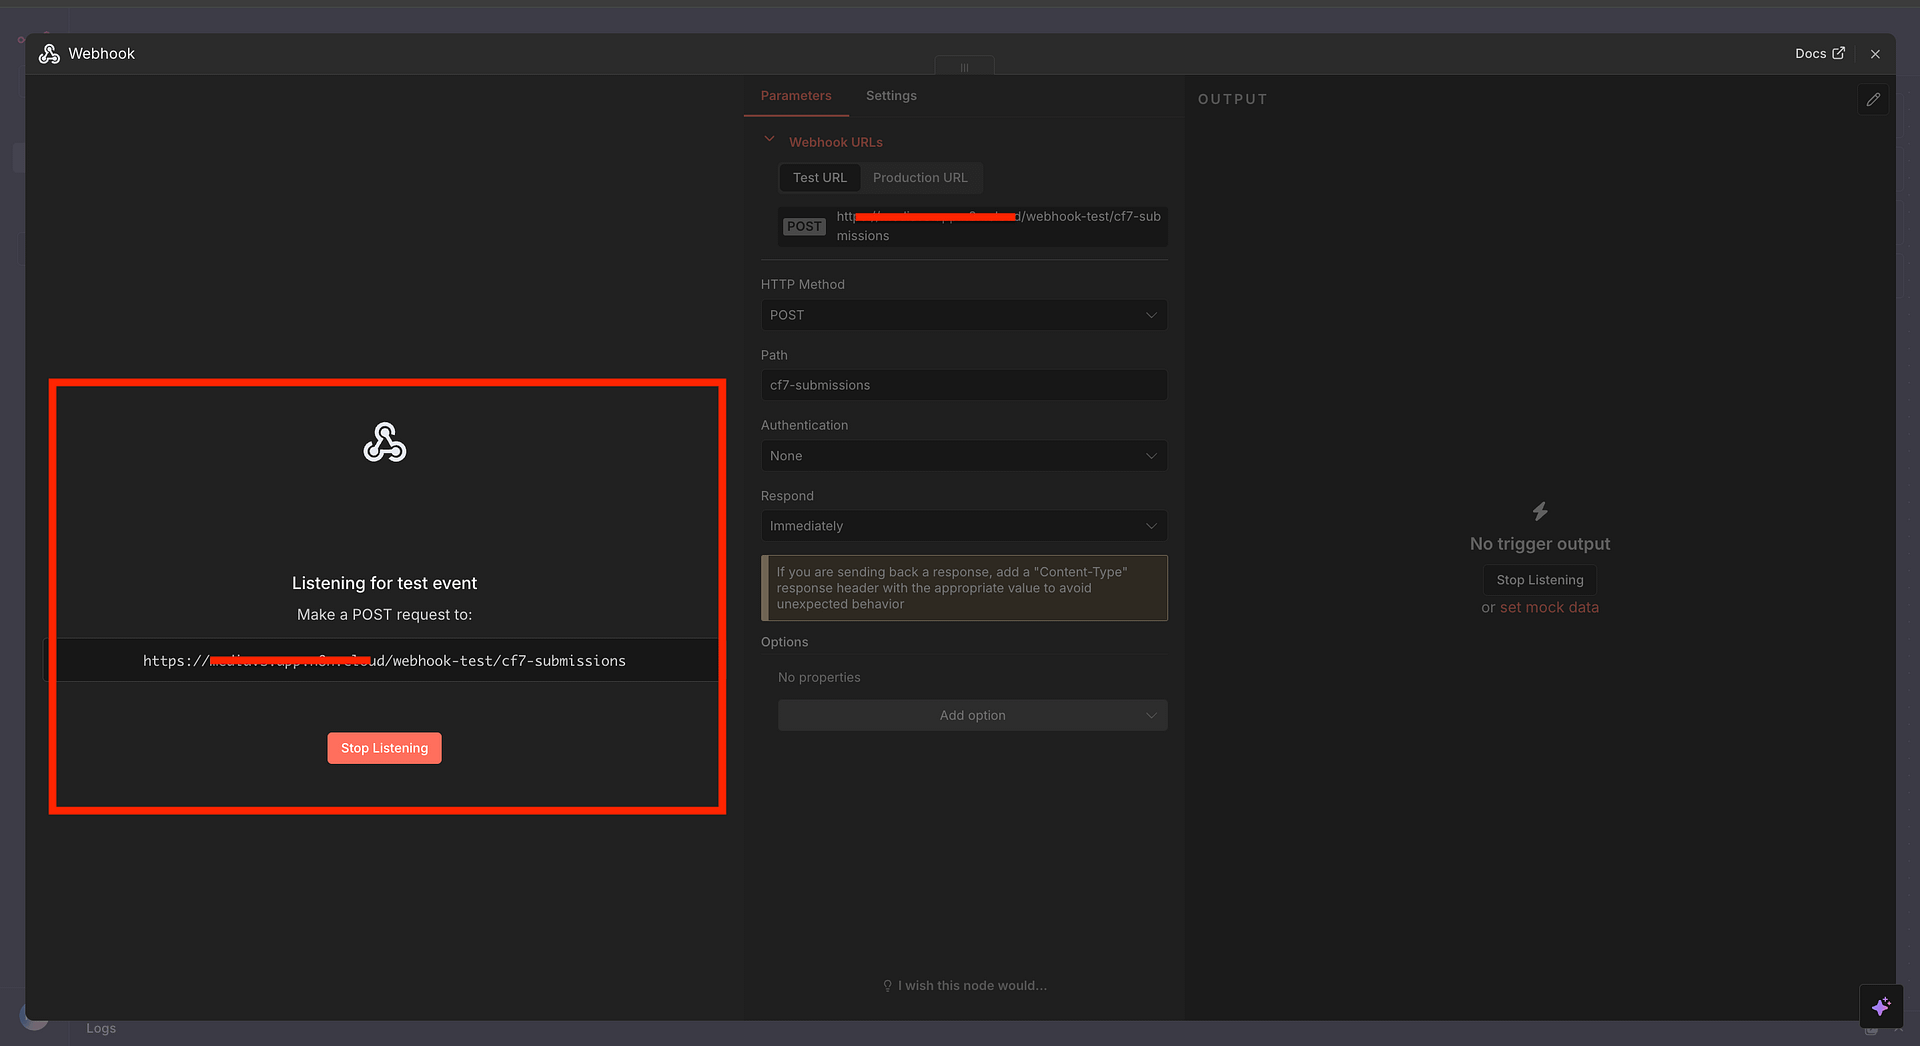Copy the listening test URL in left panel

[384, 661]
